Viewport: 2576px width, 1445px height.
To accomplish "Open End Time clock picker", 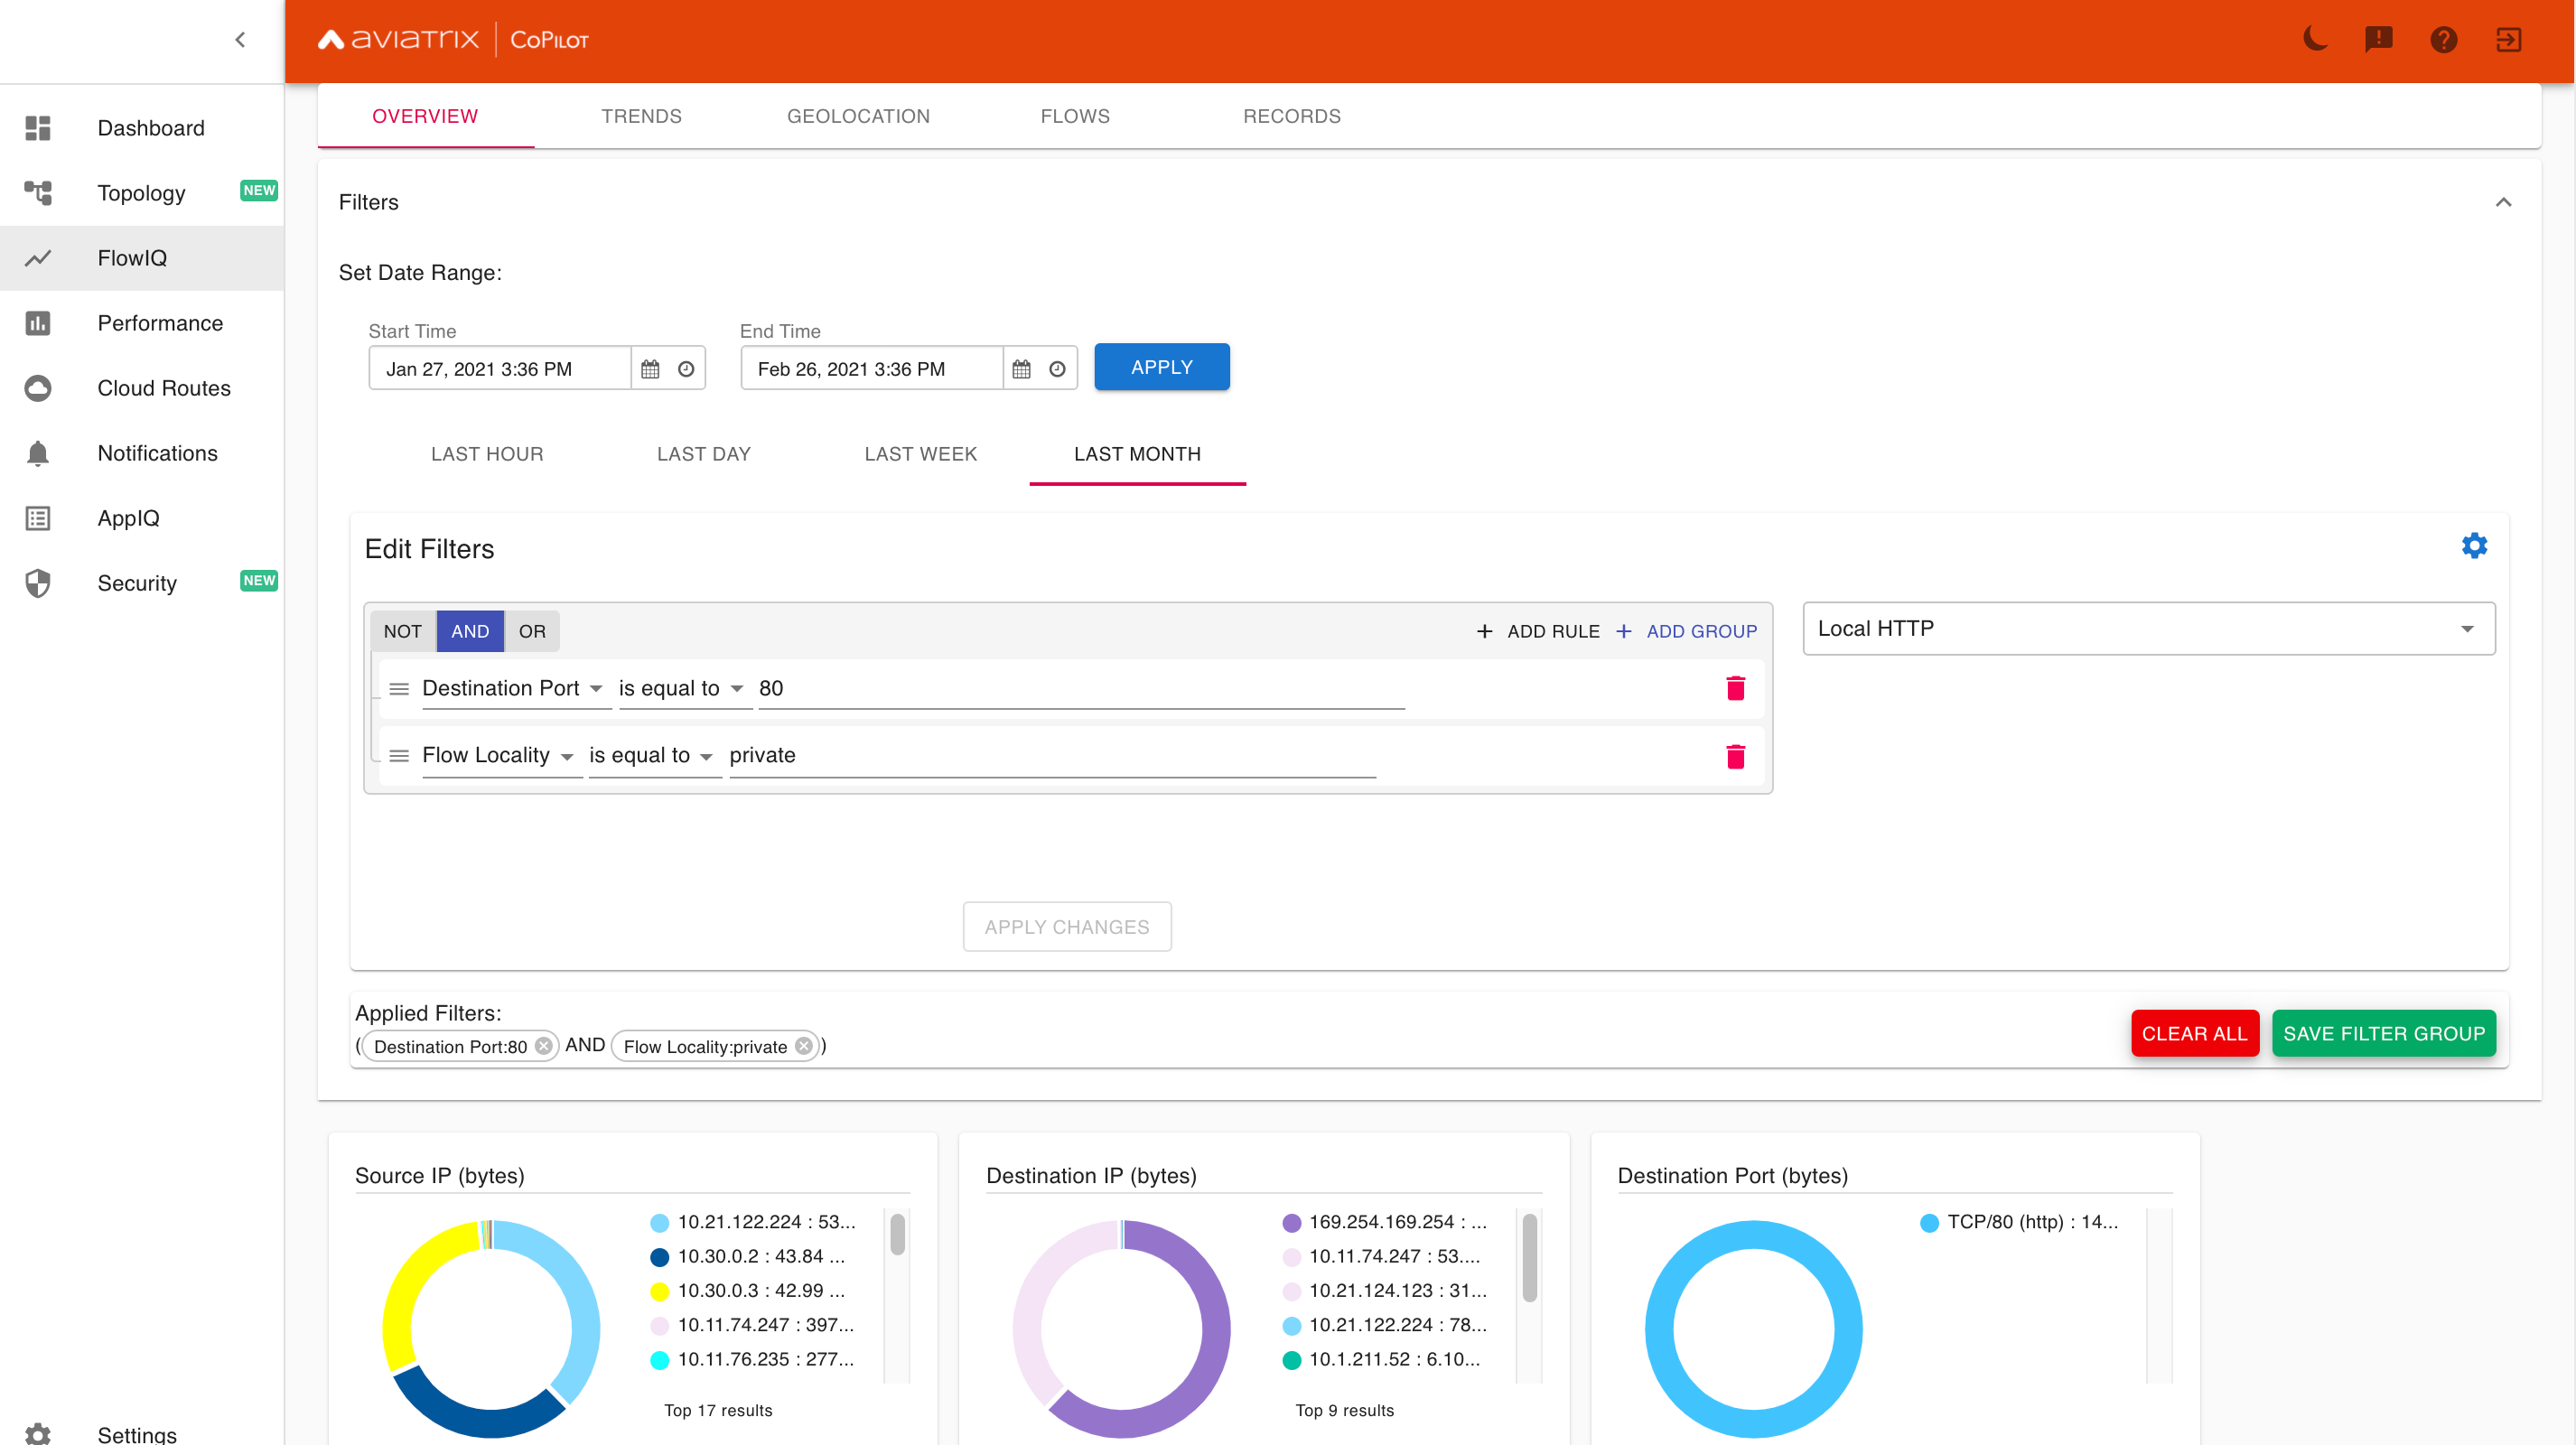I will pyautogui.click(x=1057, y=369).
